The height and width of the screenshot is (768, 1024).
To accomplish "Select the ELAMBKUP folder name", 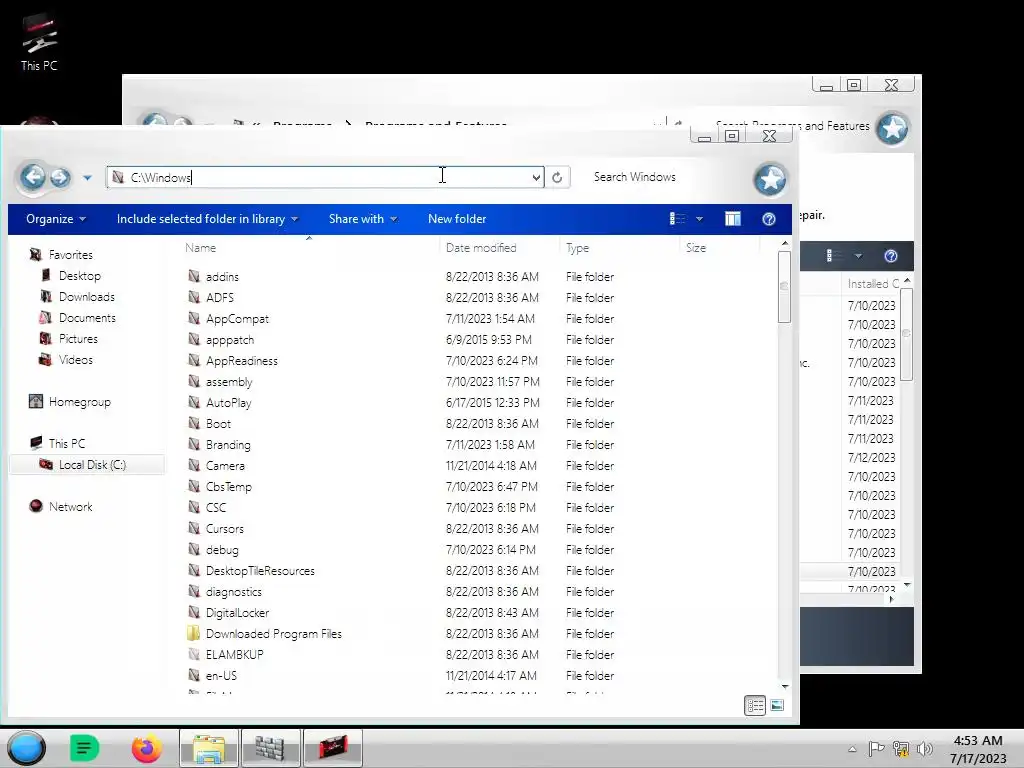I will coord(234,654).
